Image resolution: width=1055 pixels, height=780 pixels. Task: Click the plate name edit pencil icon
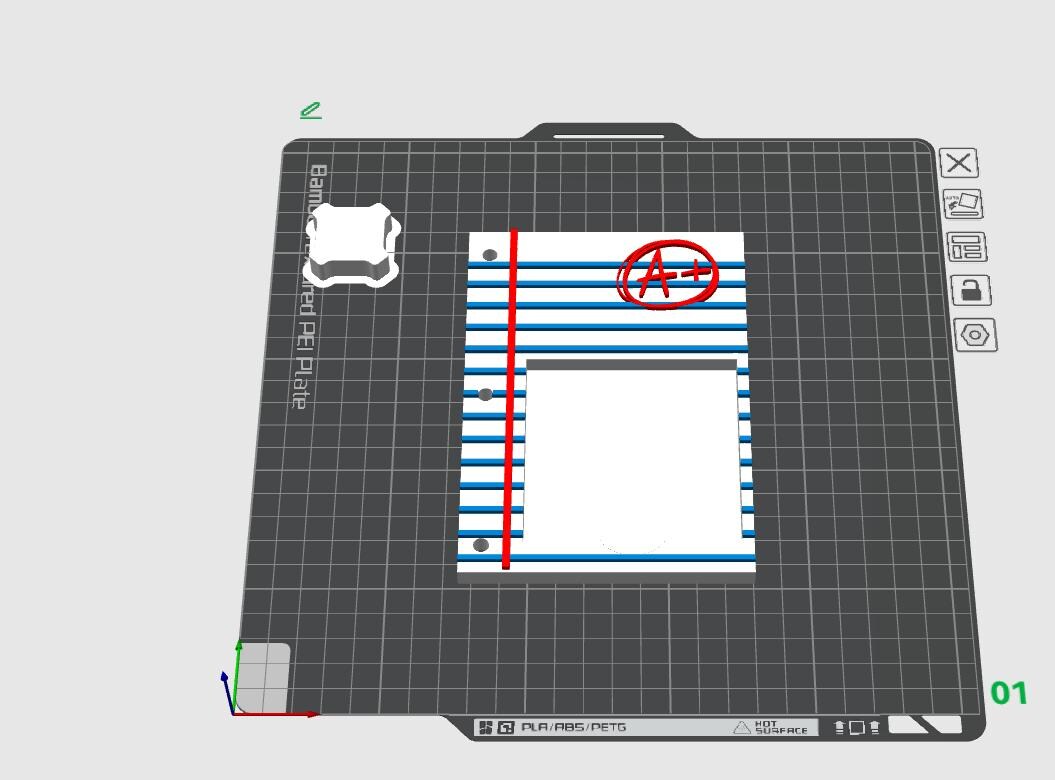point(310,110)
